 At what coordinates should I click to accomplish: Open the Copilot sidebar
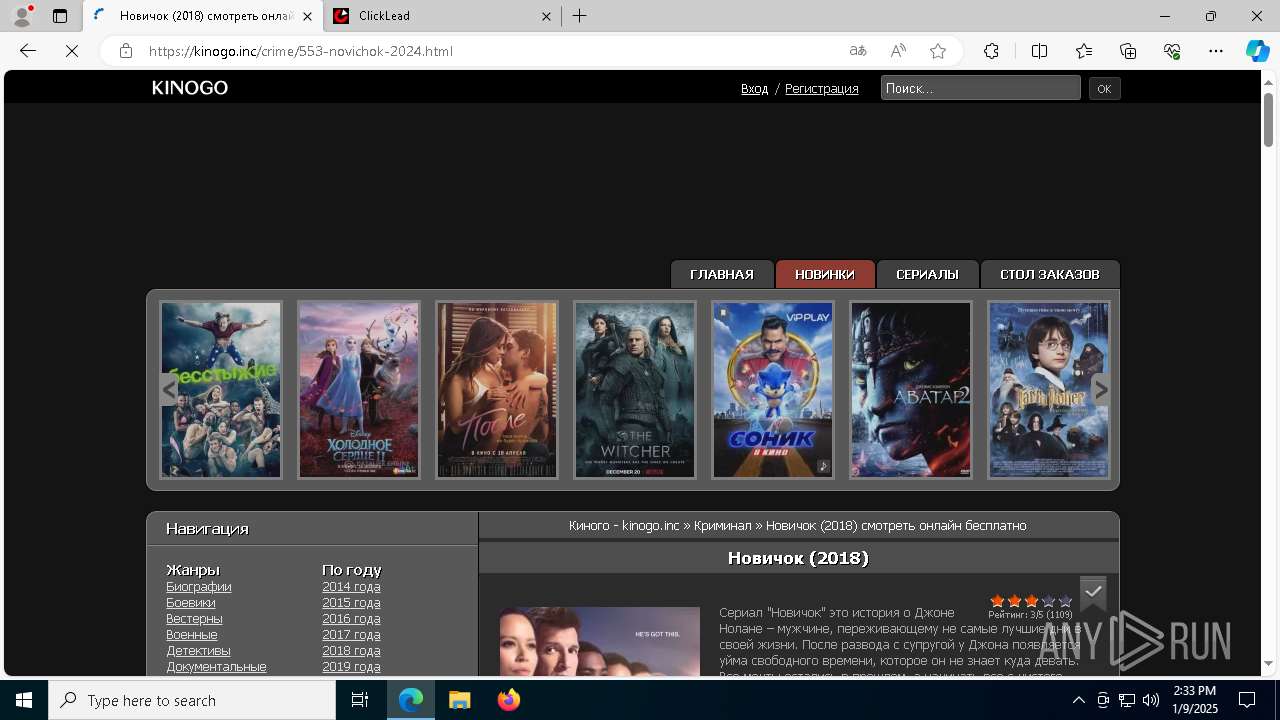1257,51
